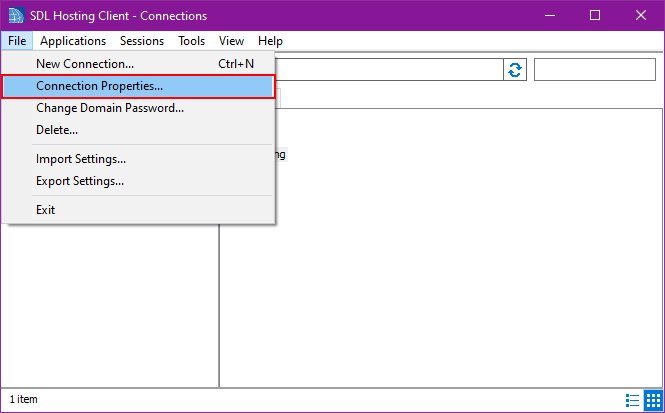Switch to large icons grid view
This screenshot has height=413, width=665.
pos(652,400)
